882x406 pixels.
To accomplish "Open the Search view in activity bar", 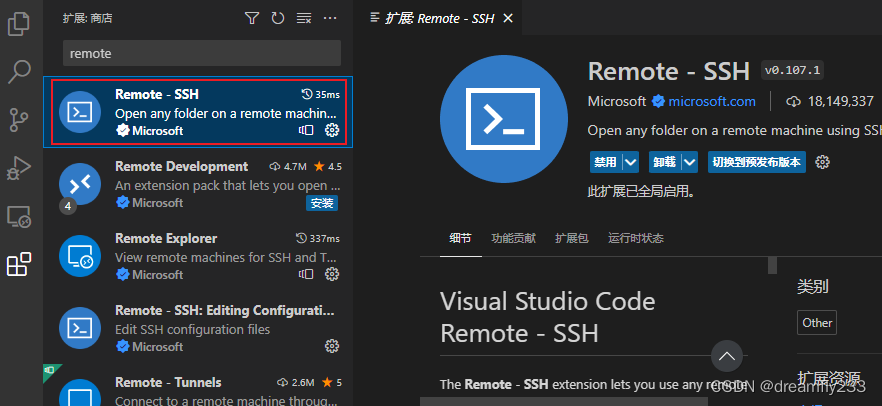I will [x=19, y=72].
